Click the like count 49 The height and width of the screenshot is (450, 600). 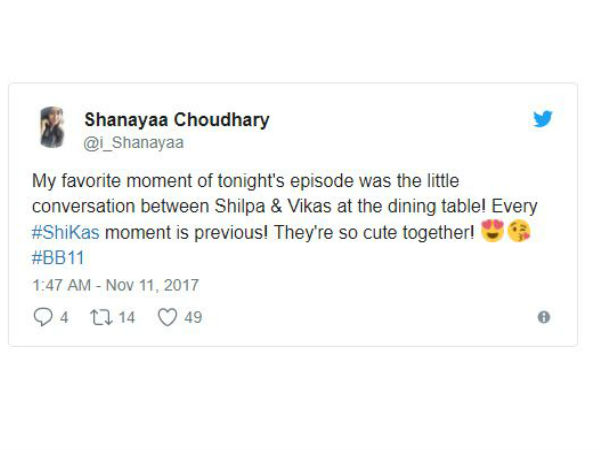point(193,318)
